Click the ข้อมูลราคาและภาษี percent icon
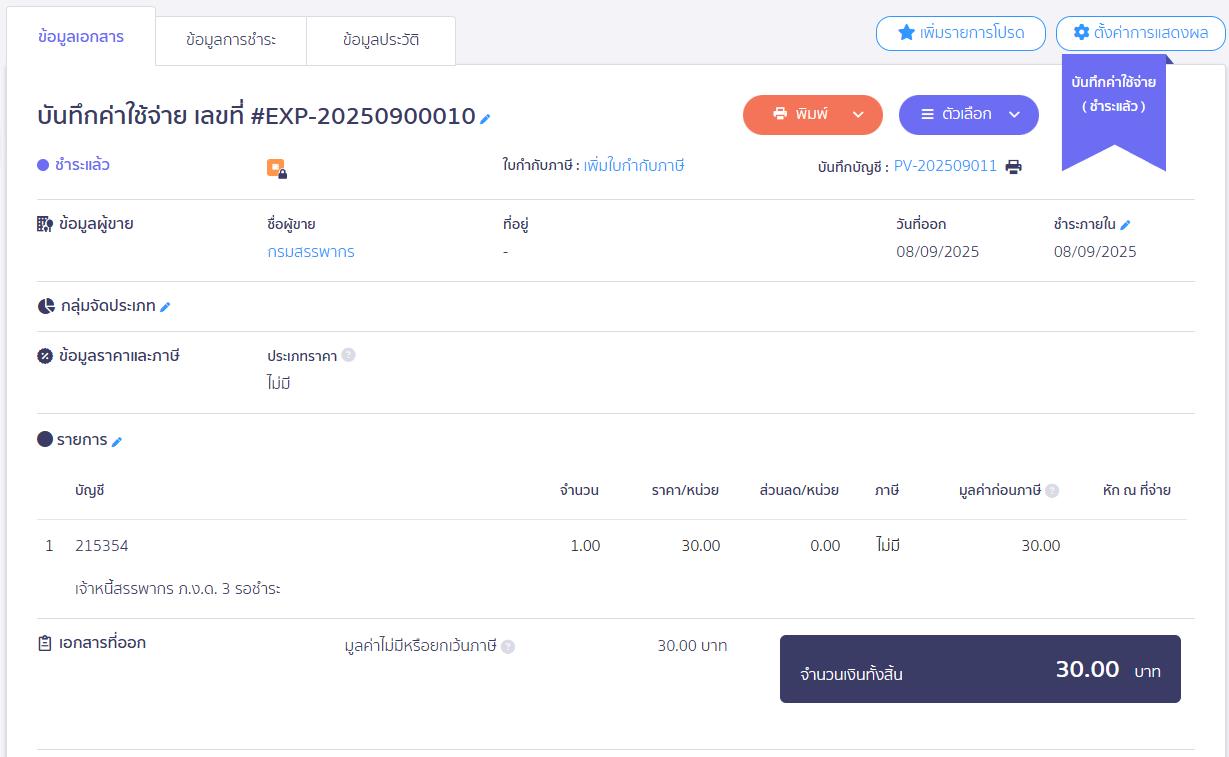This screenshot has height=757, width=1229. [x=45, y=356]
